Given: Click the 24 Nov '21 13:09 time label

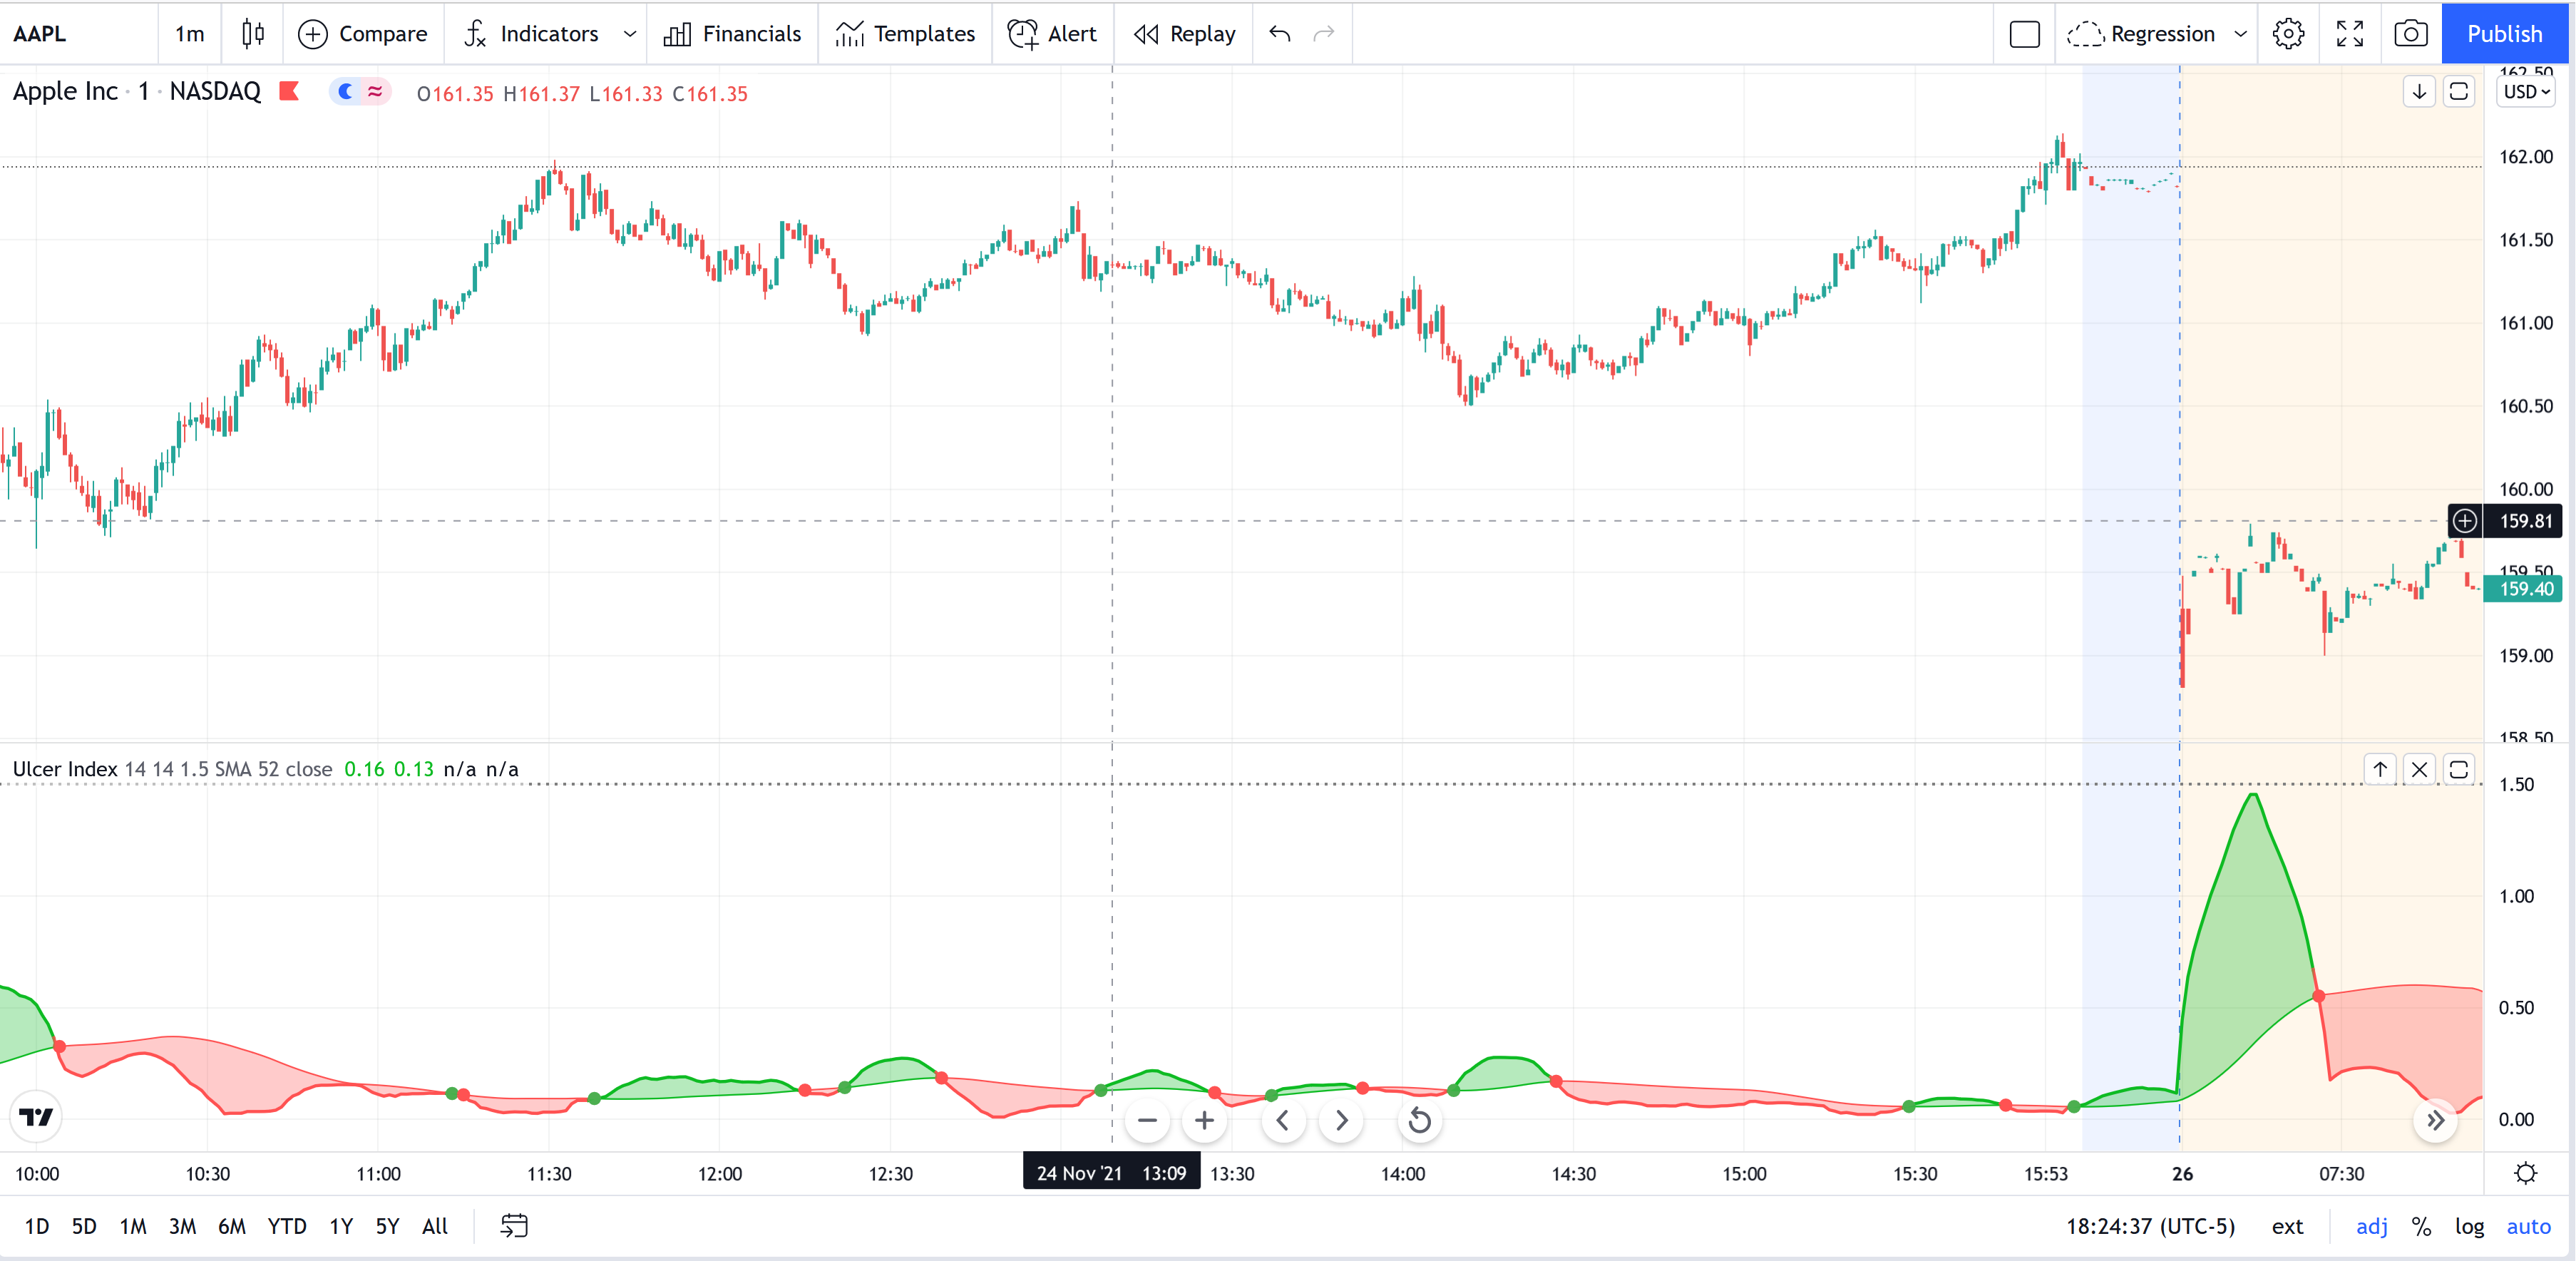Looking at the screenshot, I should 1111,1173.
